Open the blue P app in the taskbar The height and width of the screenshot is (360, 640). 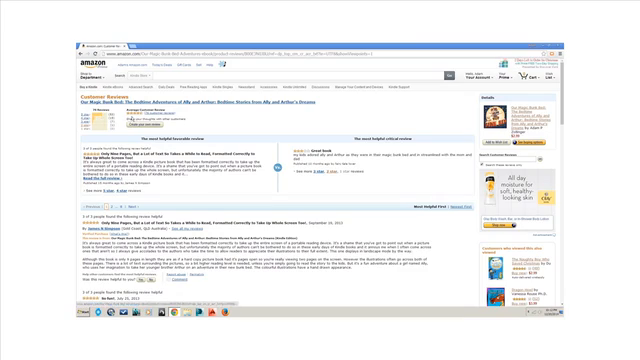(200, 312)
